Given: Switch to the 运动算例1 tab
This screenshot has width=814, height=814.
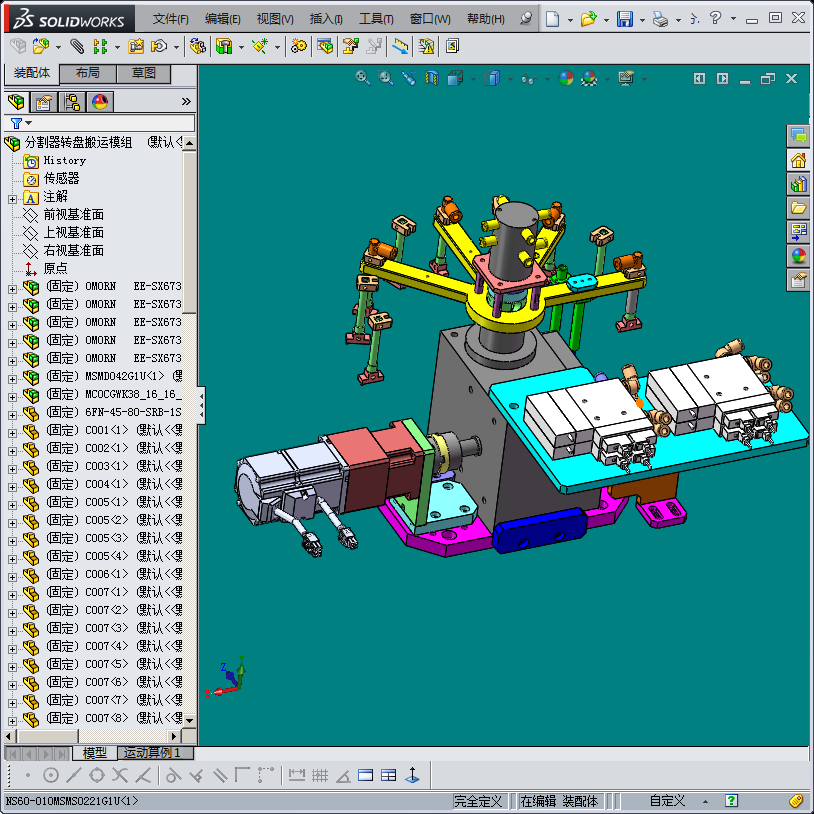Looking at the screenshot, I should (155, 753).
